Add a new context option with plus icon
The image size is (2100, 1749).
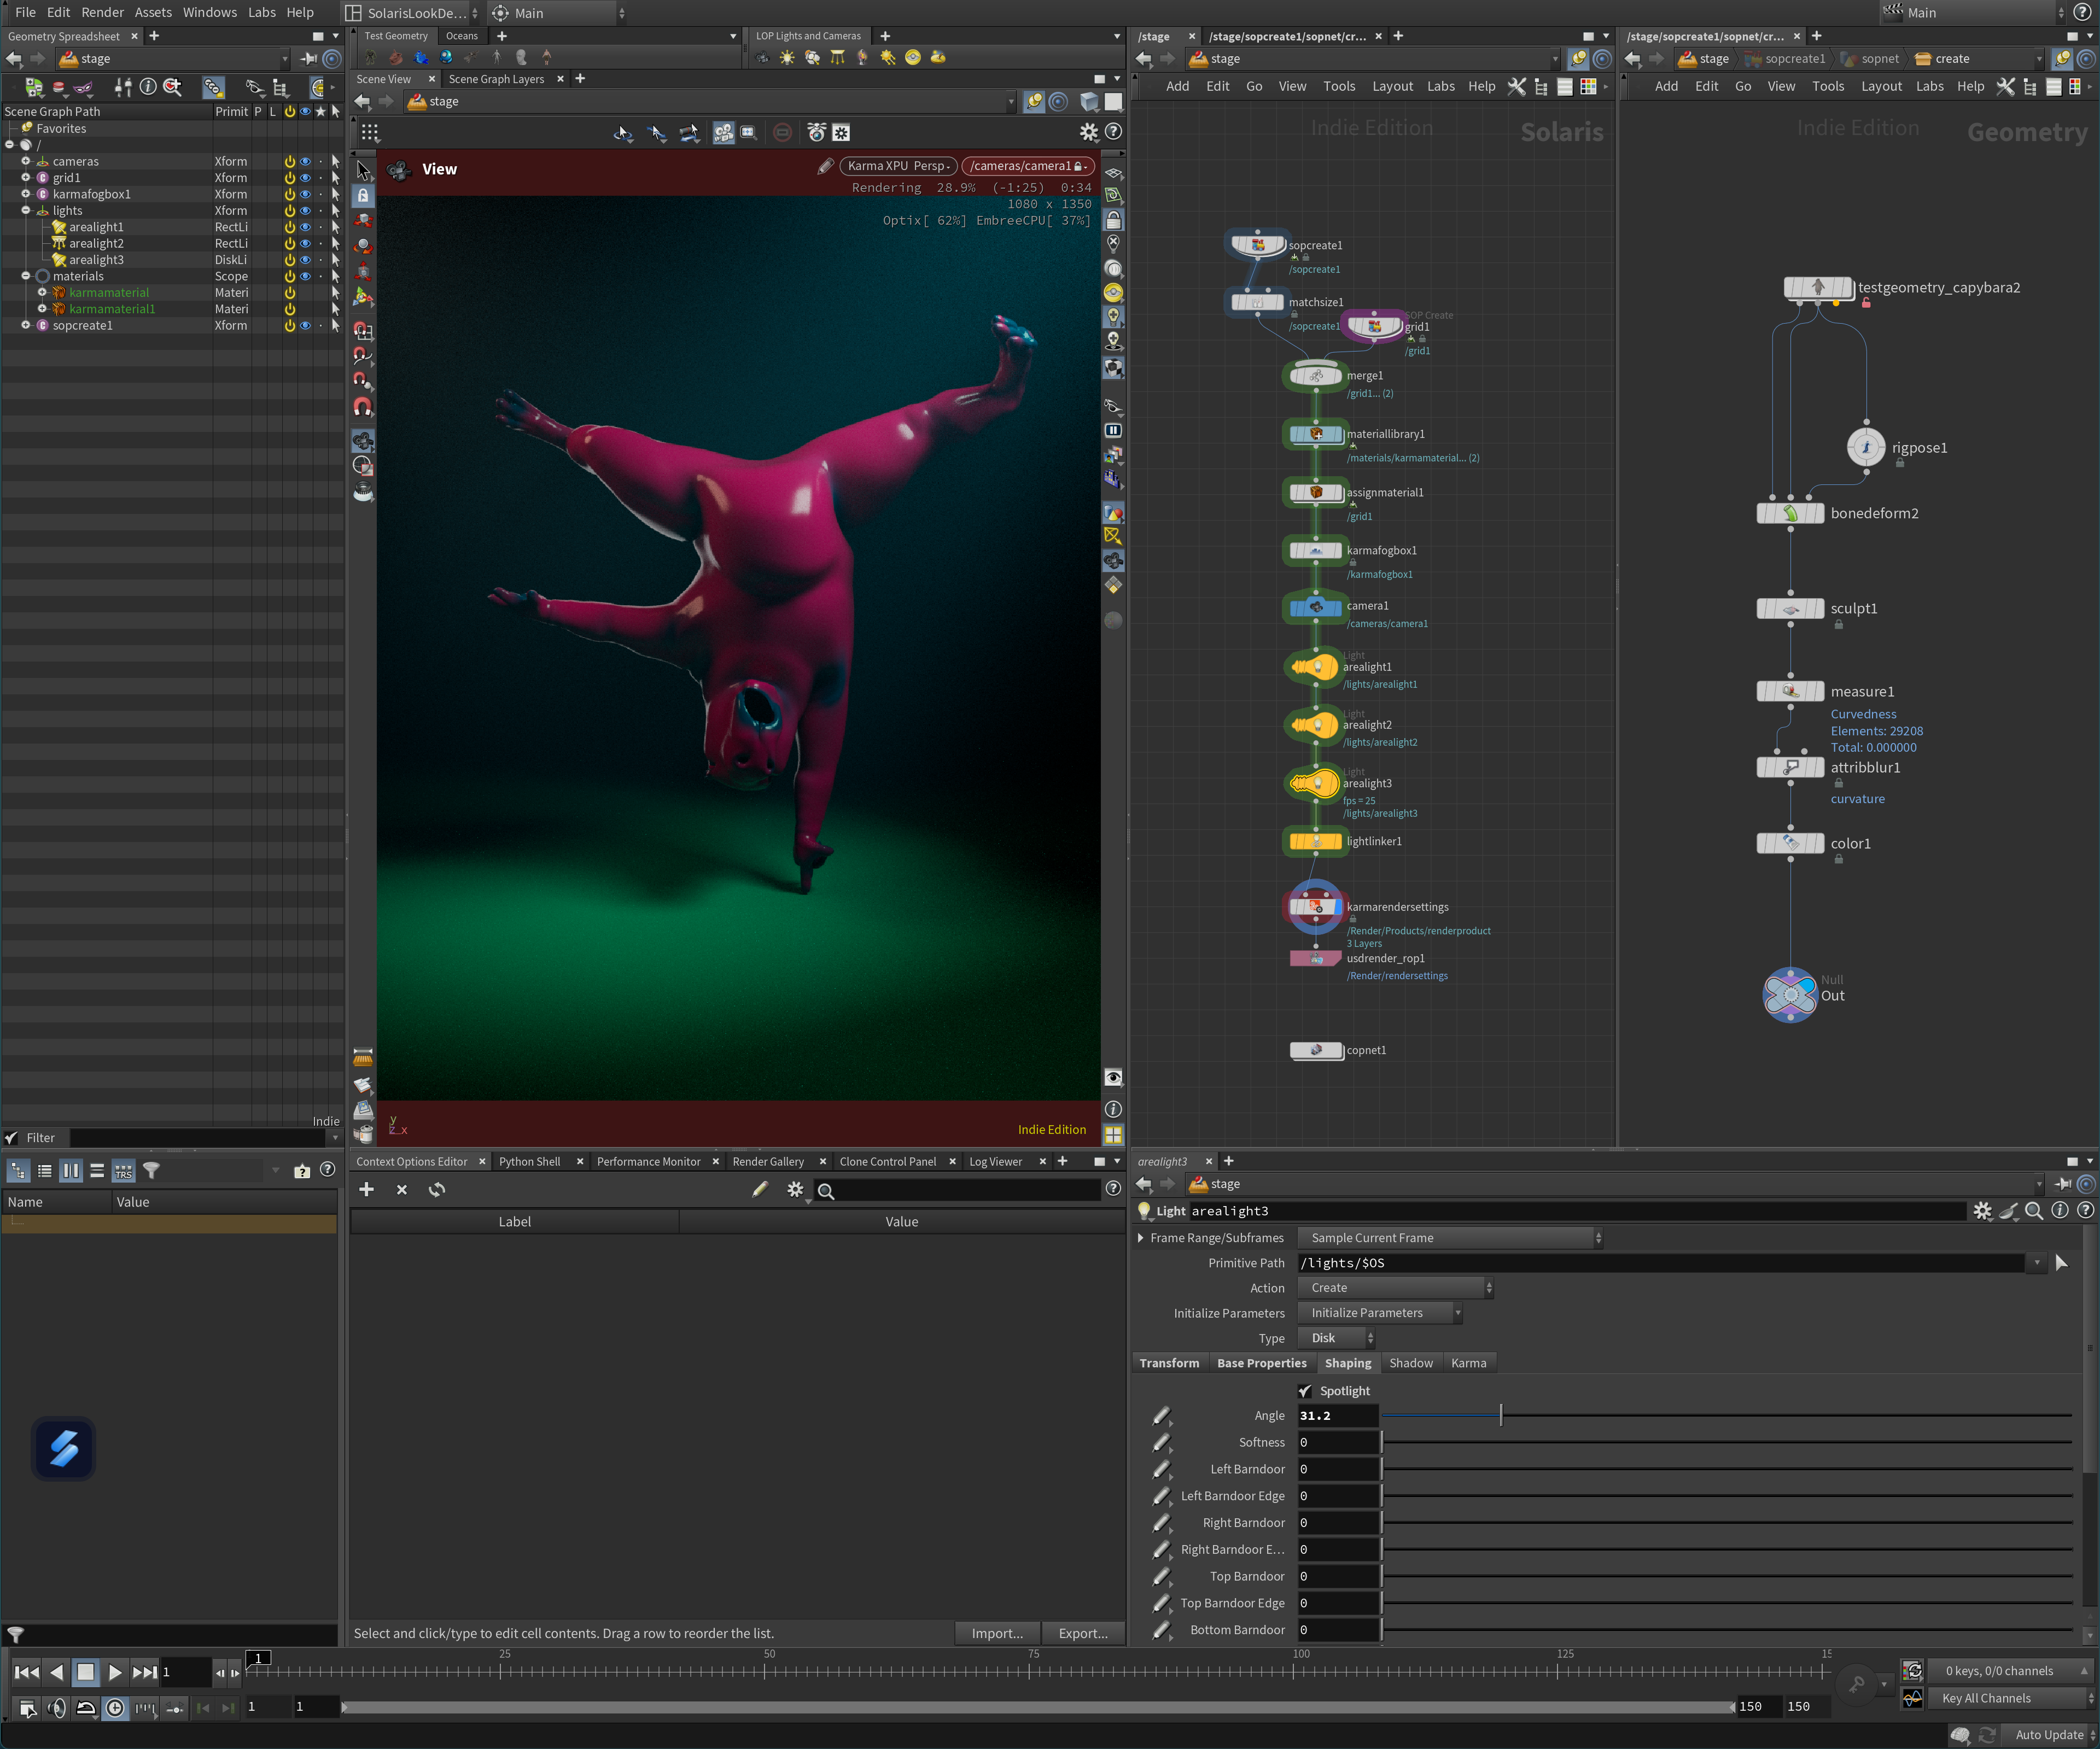(366, 1189)
